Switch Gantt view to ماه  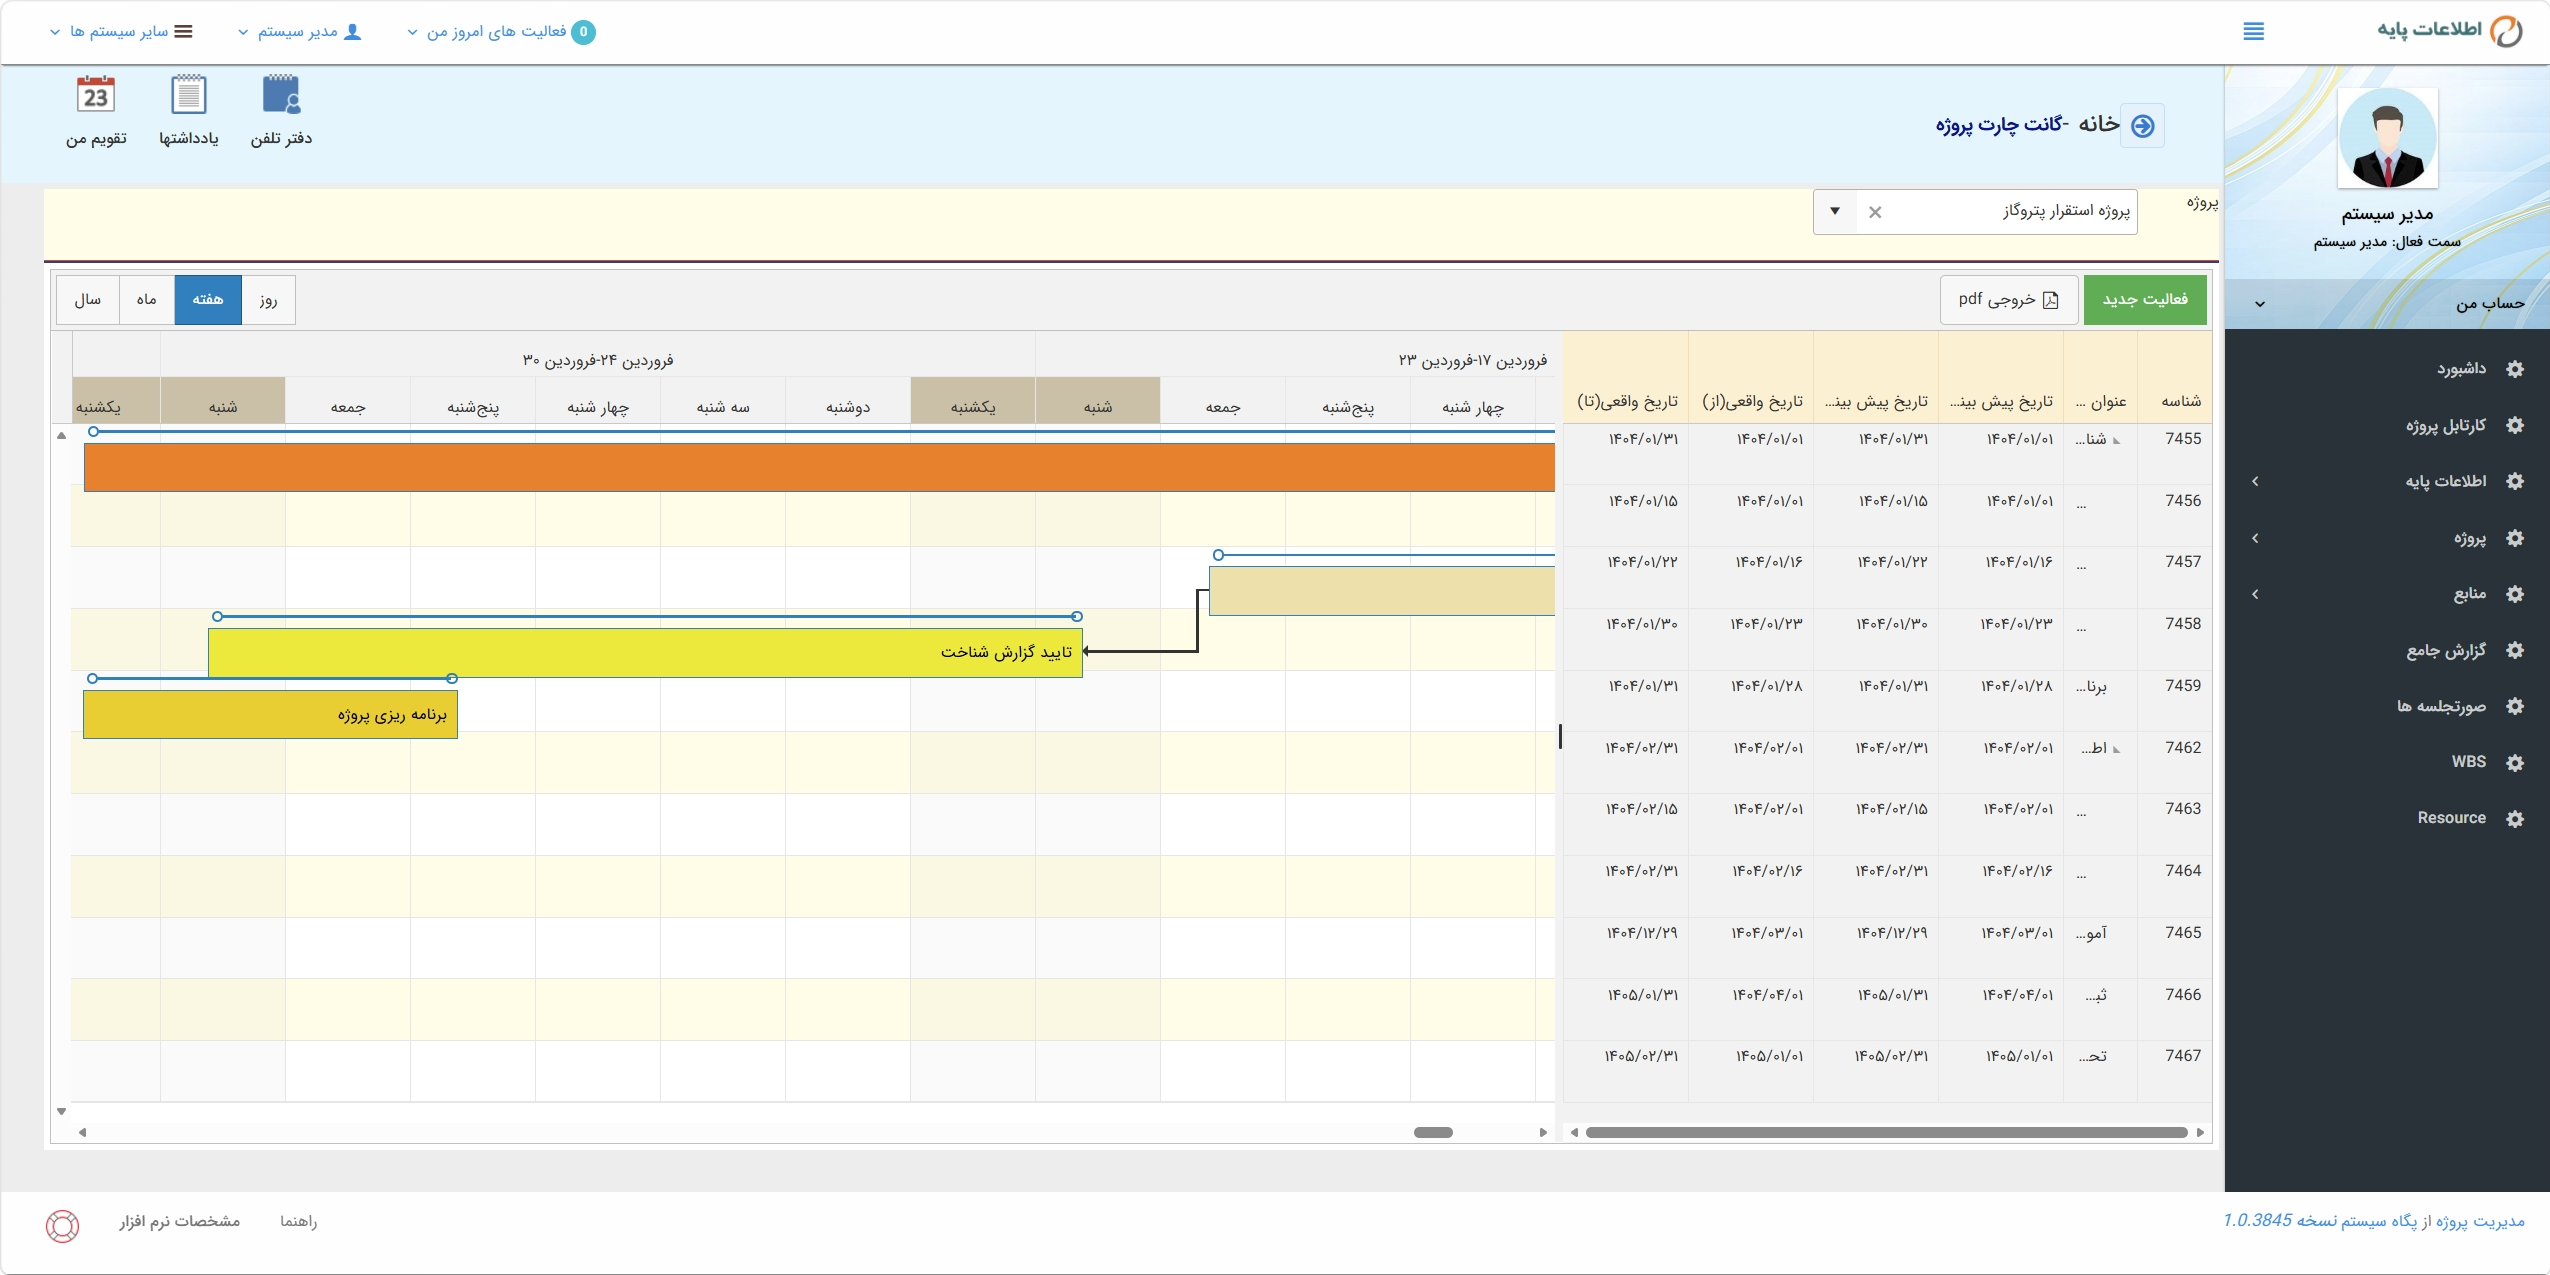pos(147,300)
